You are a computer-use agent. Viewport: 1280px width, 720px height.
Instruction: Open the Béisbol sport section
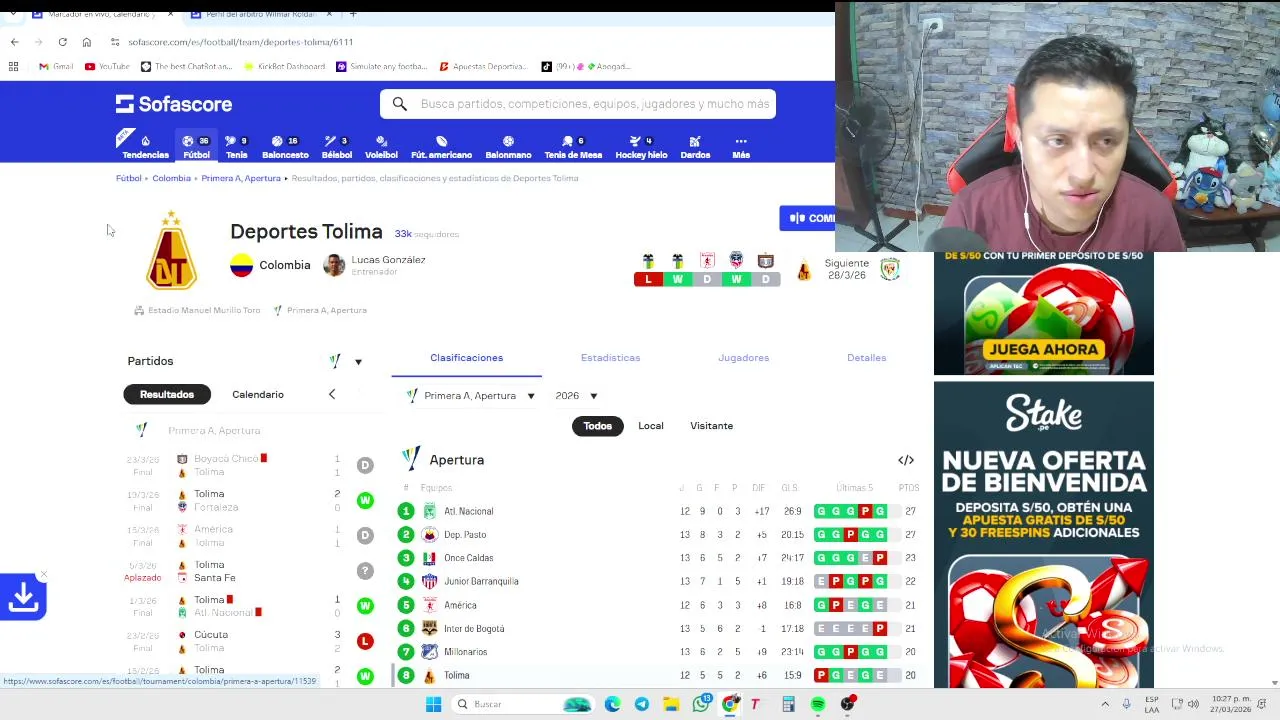pyautogui.click(x=336, y=147)
